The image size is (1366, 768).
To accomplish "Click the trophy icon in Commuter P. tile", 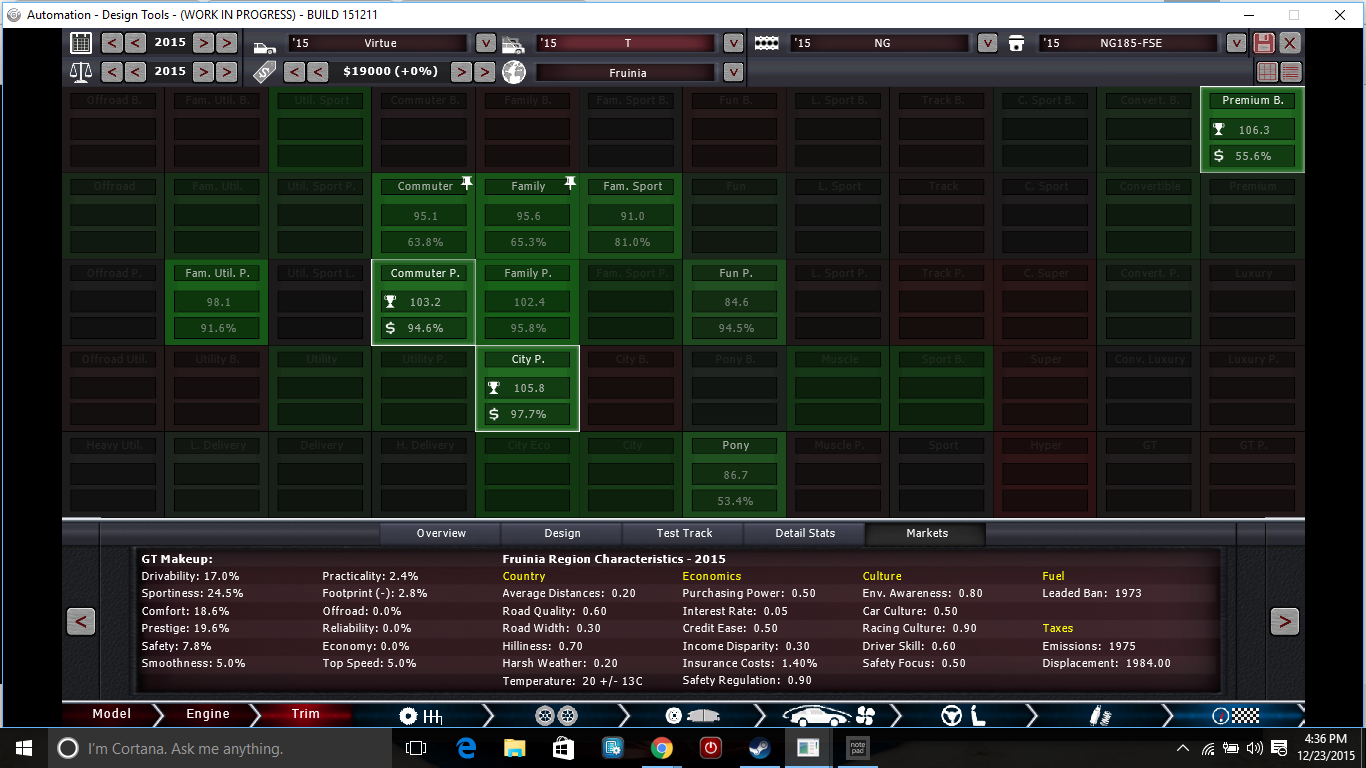I will 390,301.
